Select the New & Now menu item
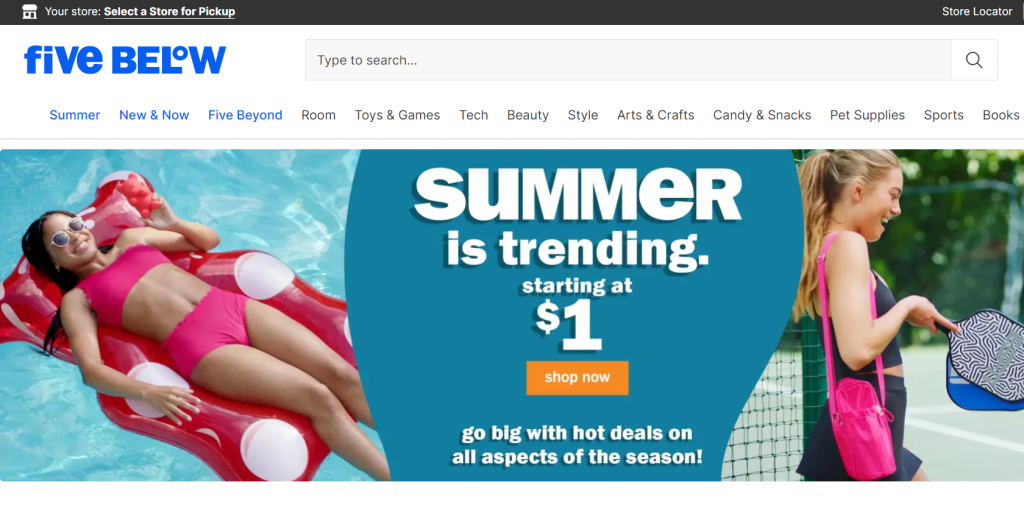The height and width of the screenshot is (507, 1024). (x=154, y=115)
